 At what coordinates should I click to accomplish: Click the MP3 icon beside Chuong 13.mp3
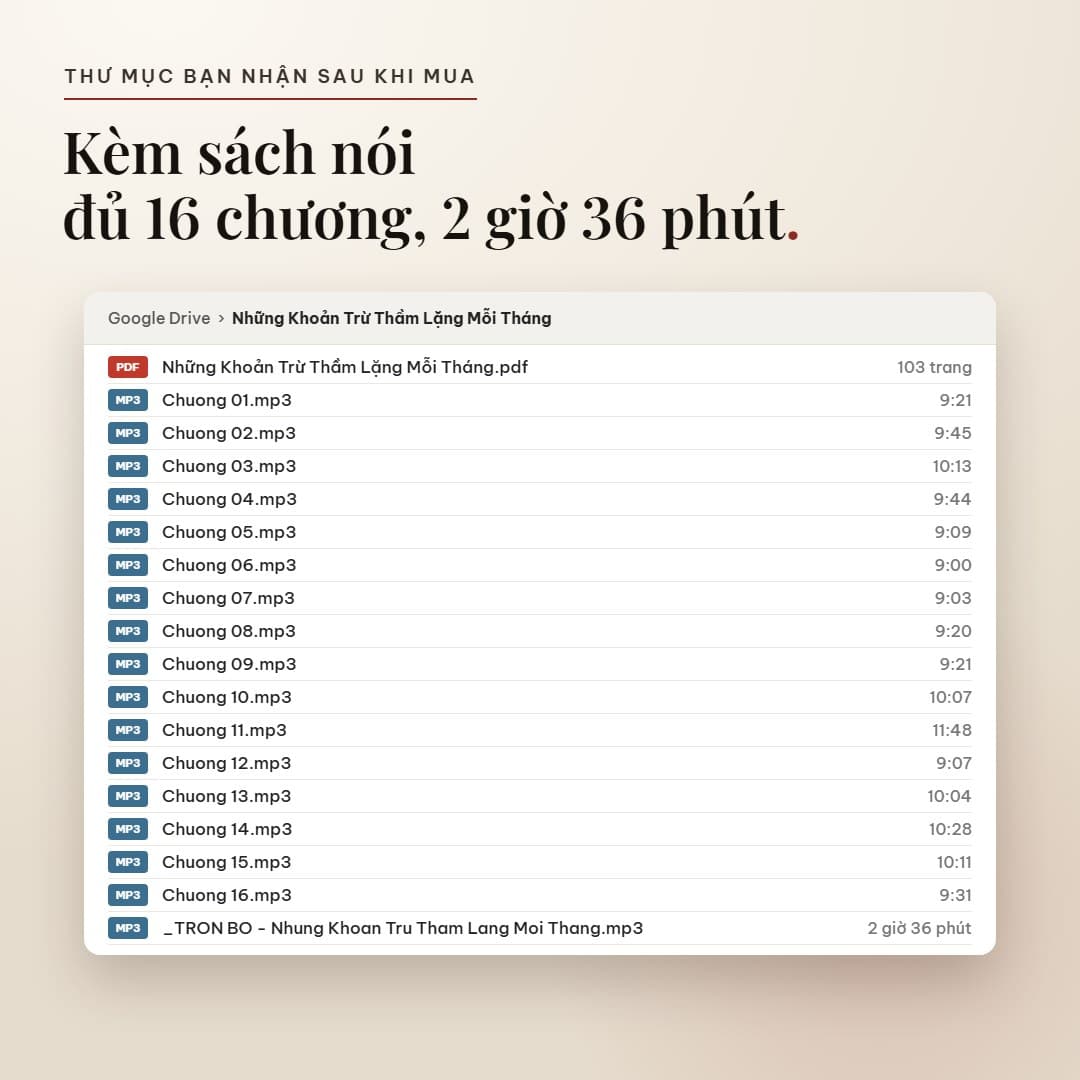[x=127, y=797]
